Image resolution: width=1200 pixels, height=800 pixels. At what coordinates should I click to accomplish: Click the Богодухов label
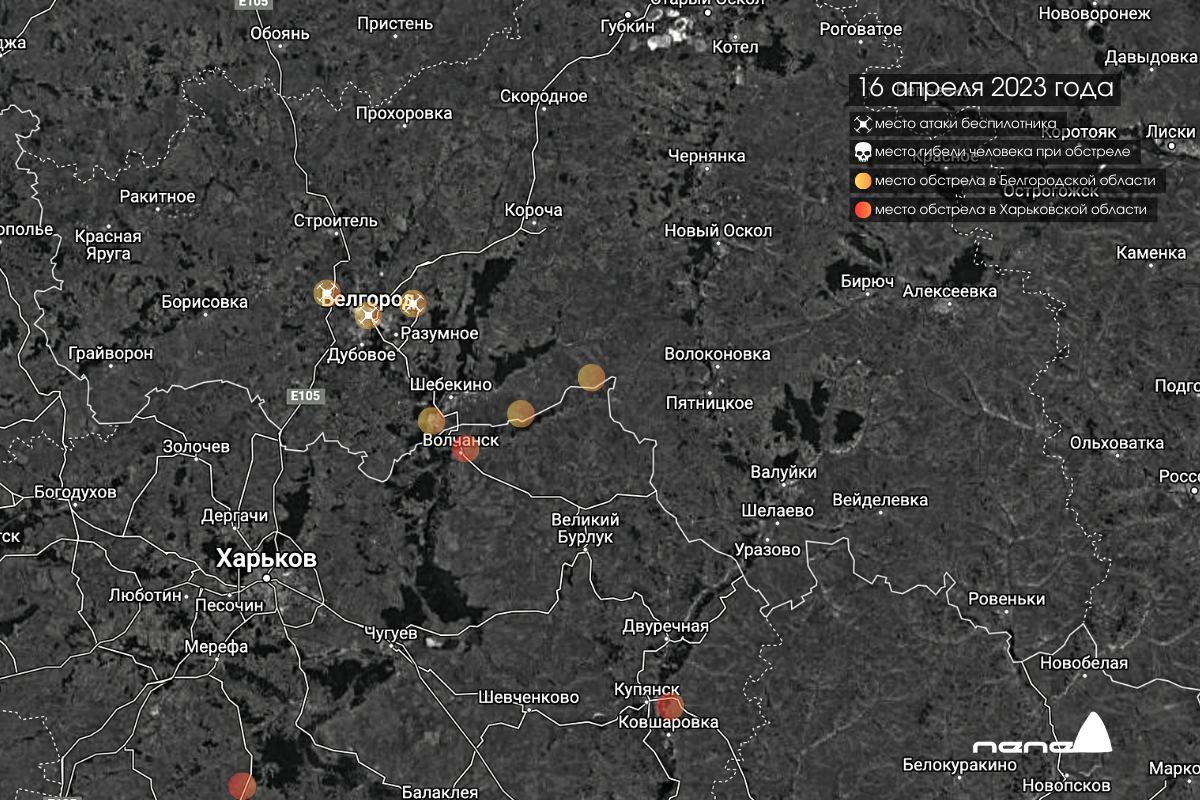[x=75, y=492]
